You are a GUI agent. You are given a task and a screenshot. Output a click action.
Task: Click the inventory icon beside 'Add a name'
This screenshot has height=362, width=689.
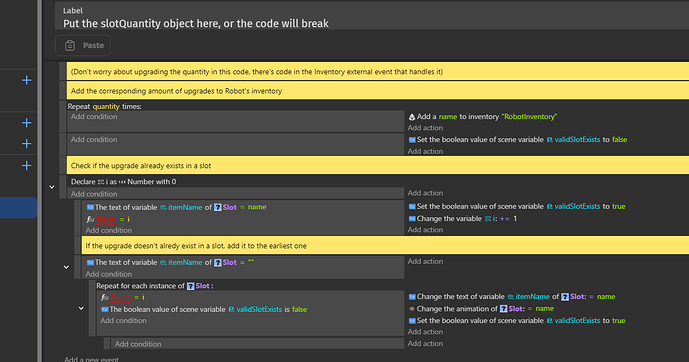412,117
